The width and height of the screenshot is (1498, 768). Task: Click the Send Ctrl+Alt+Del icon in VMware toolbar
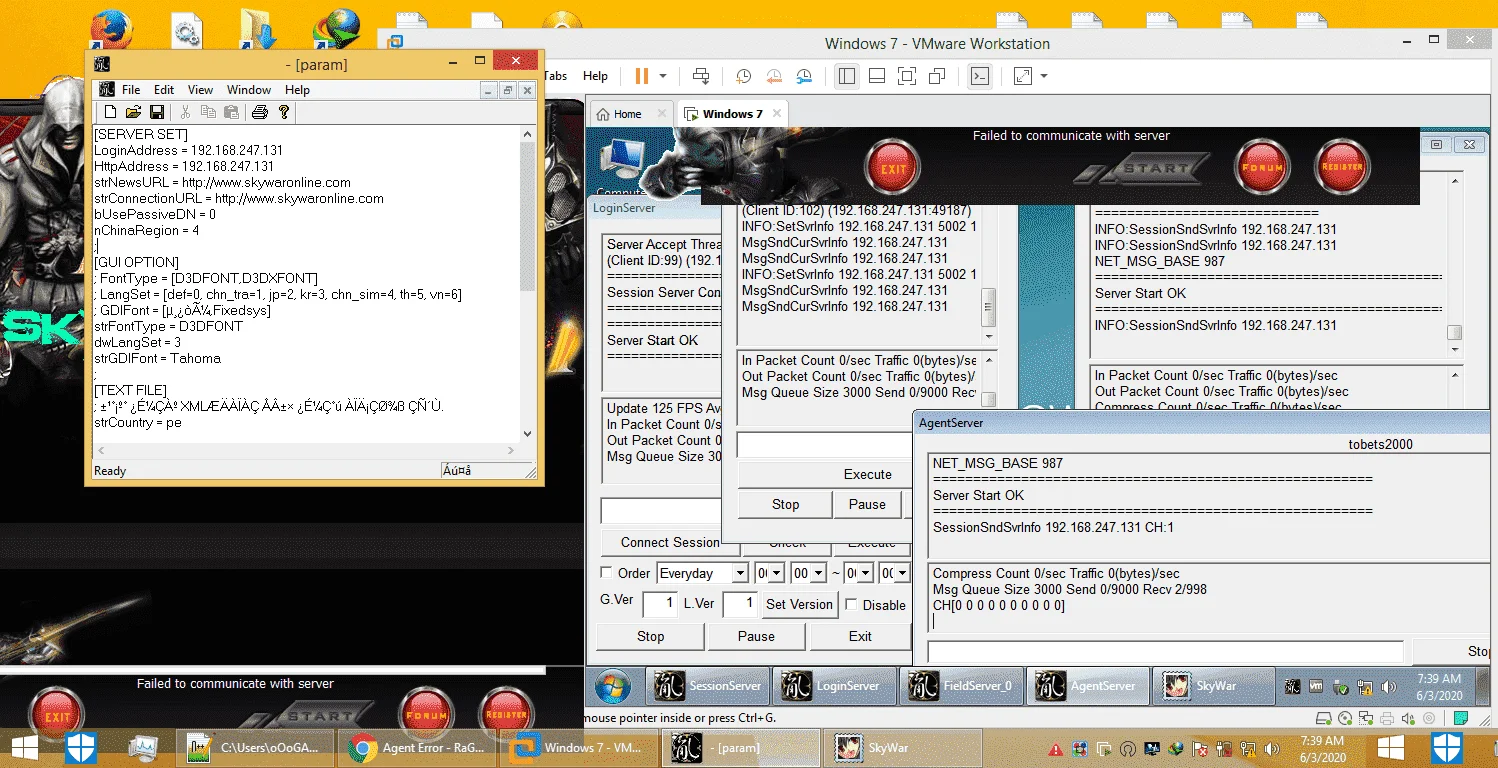701,76
